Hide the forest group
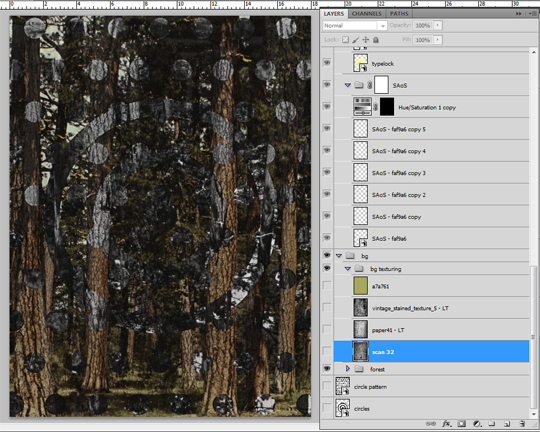540x432 pixels. (327, 369)
